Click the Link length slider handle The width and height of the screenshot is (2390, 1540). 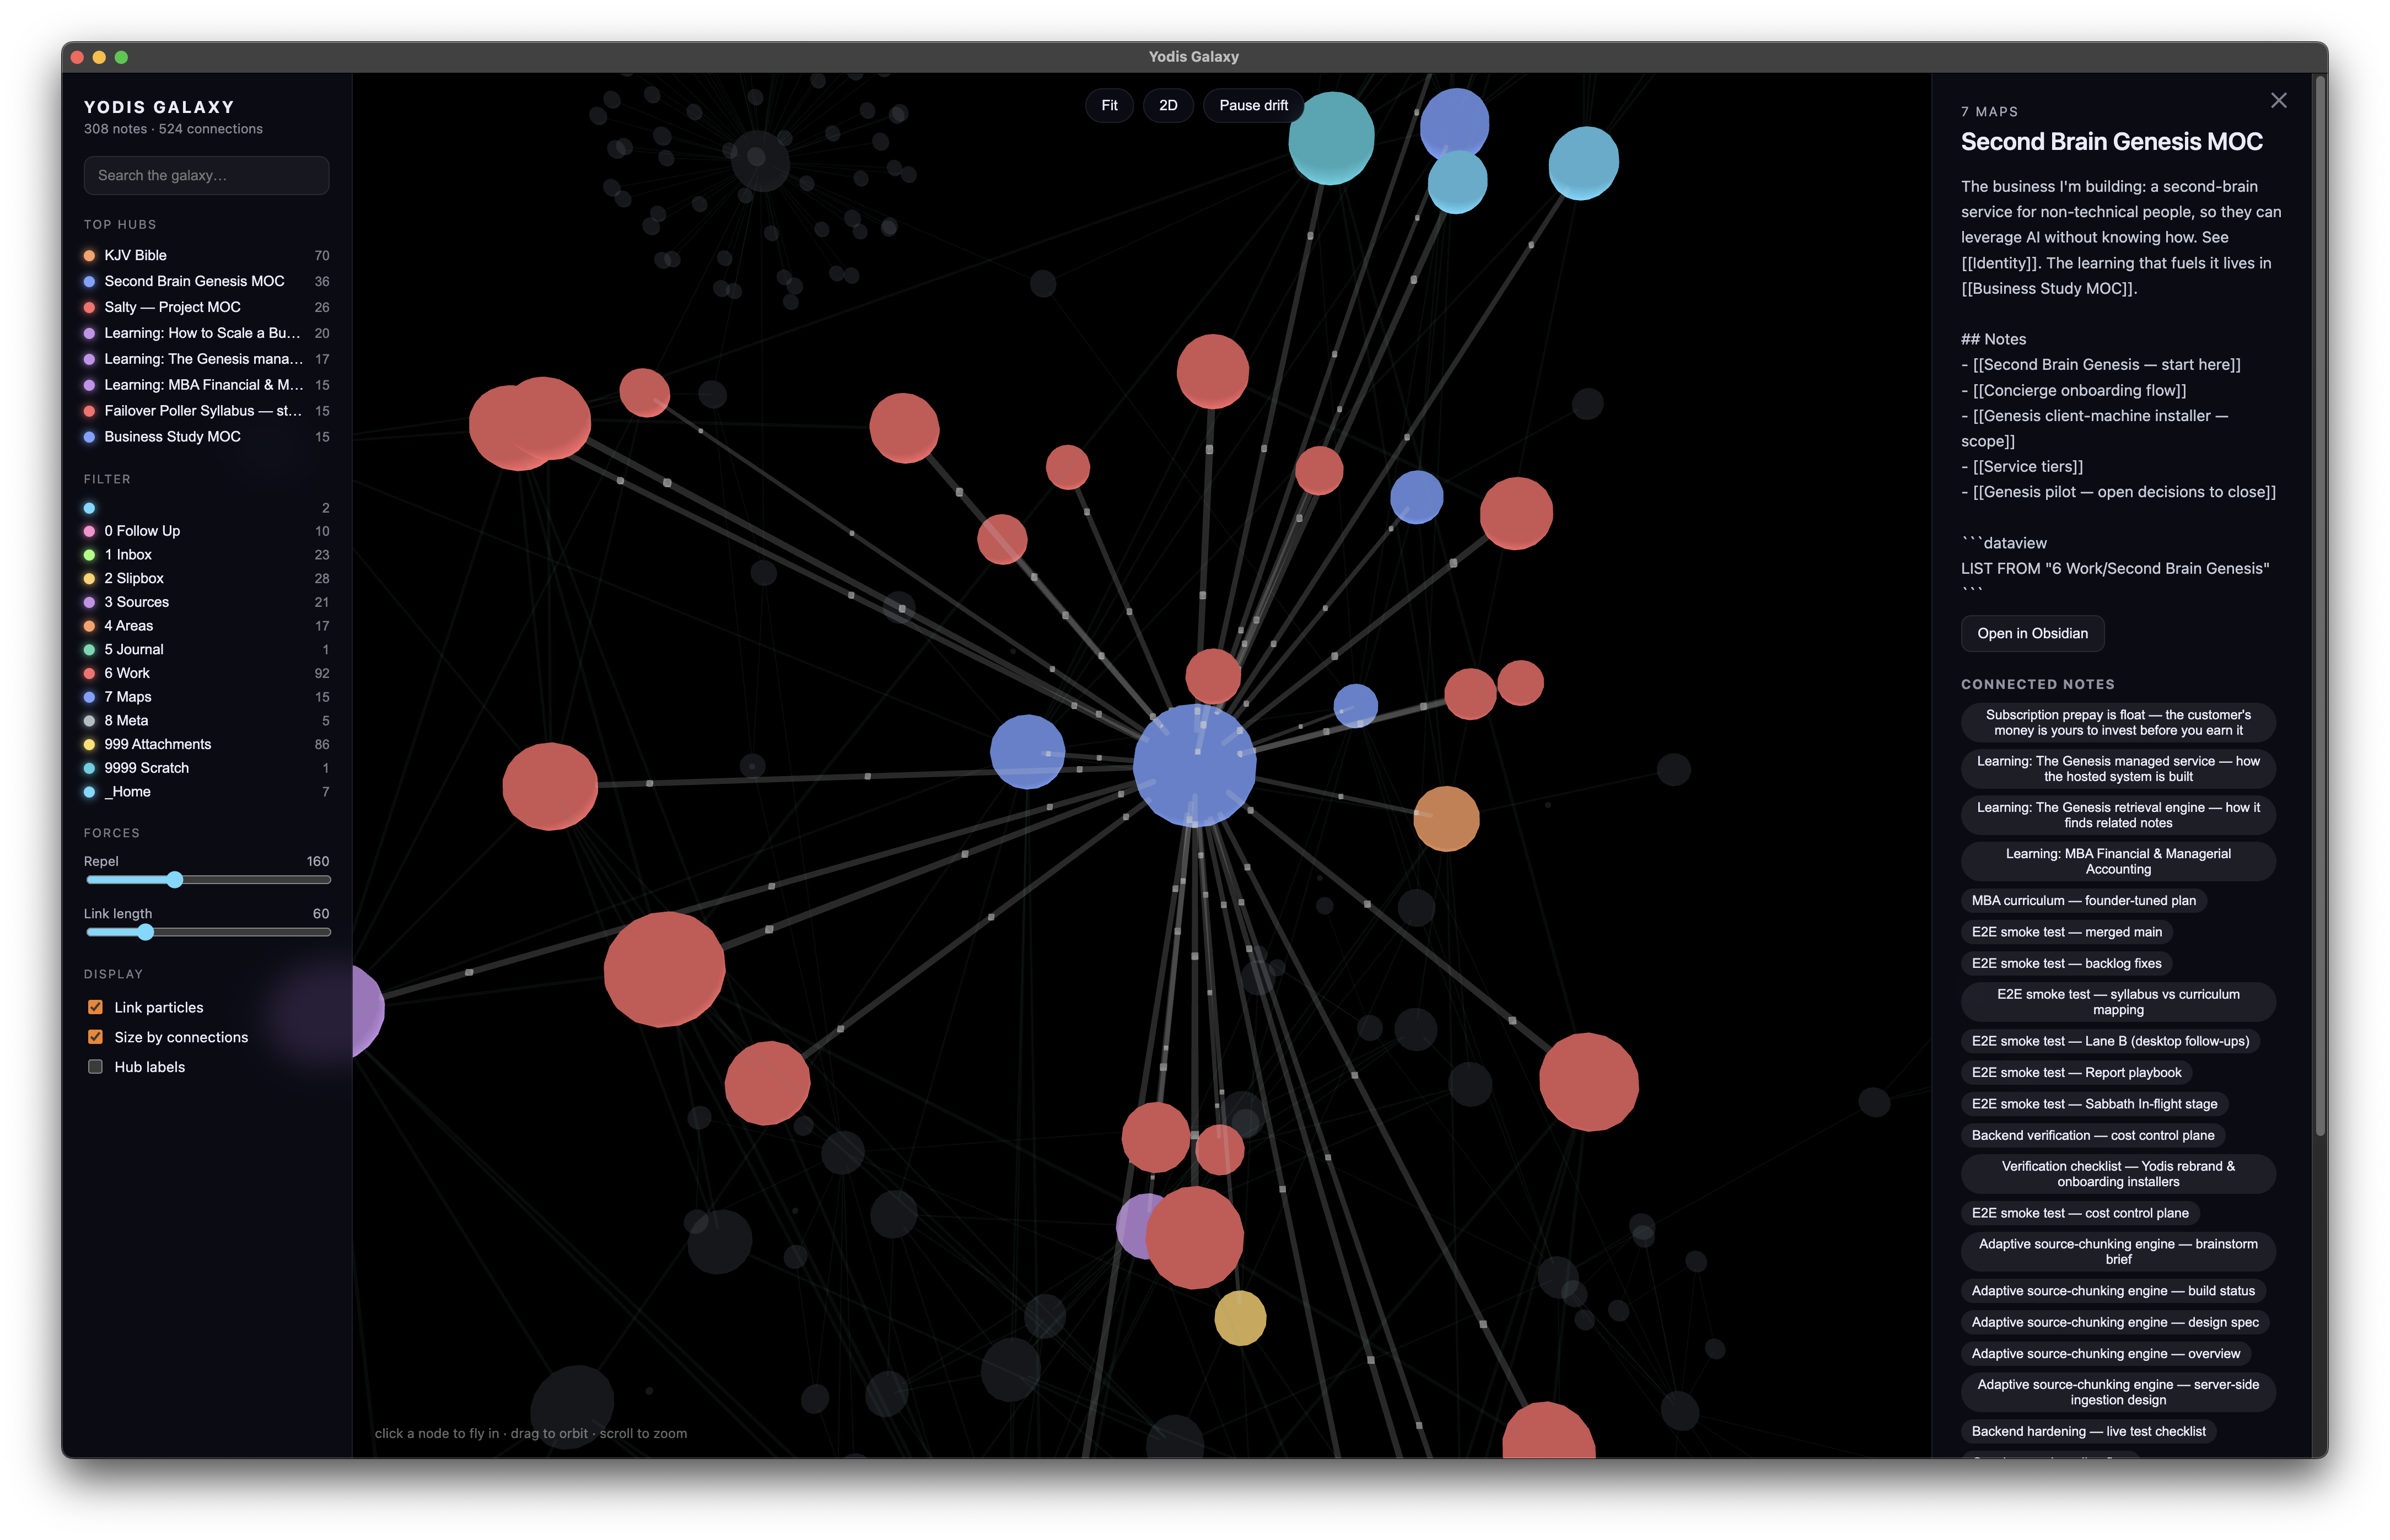[146, 932]
